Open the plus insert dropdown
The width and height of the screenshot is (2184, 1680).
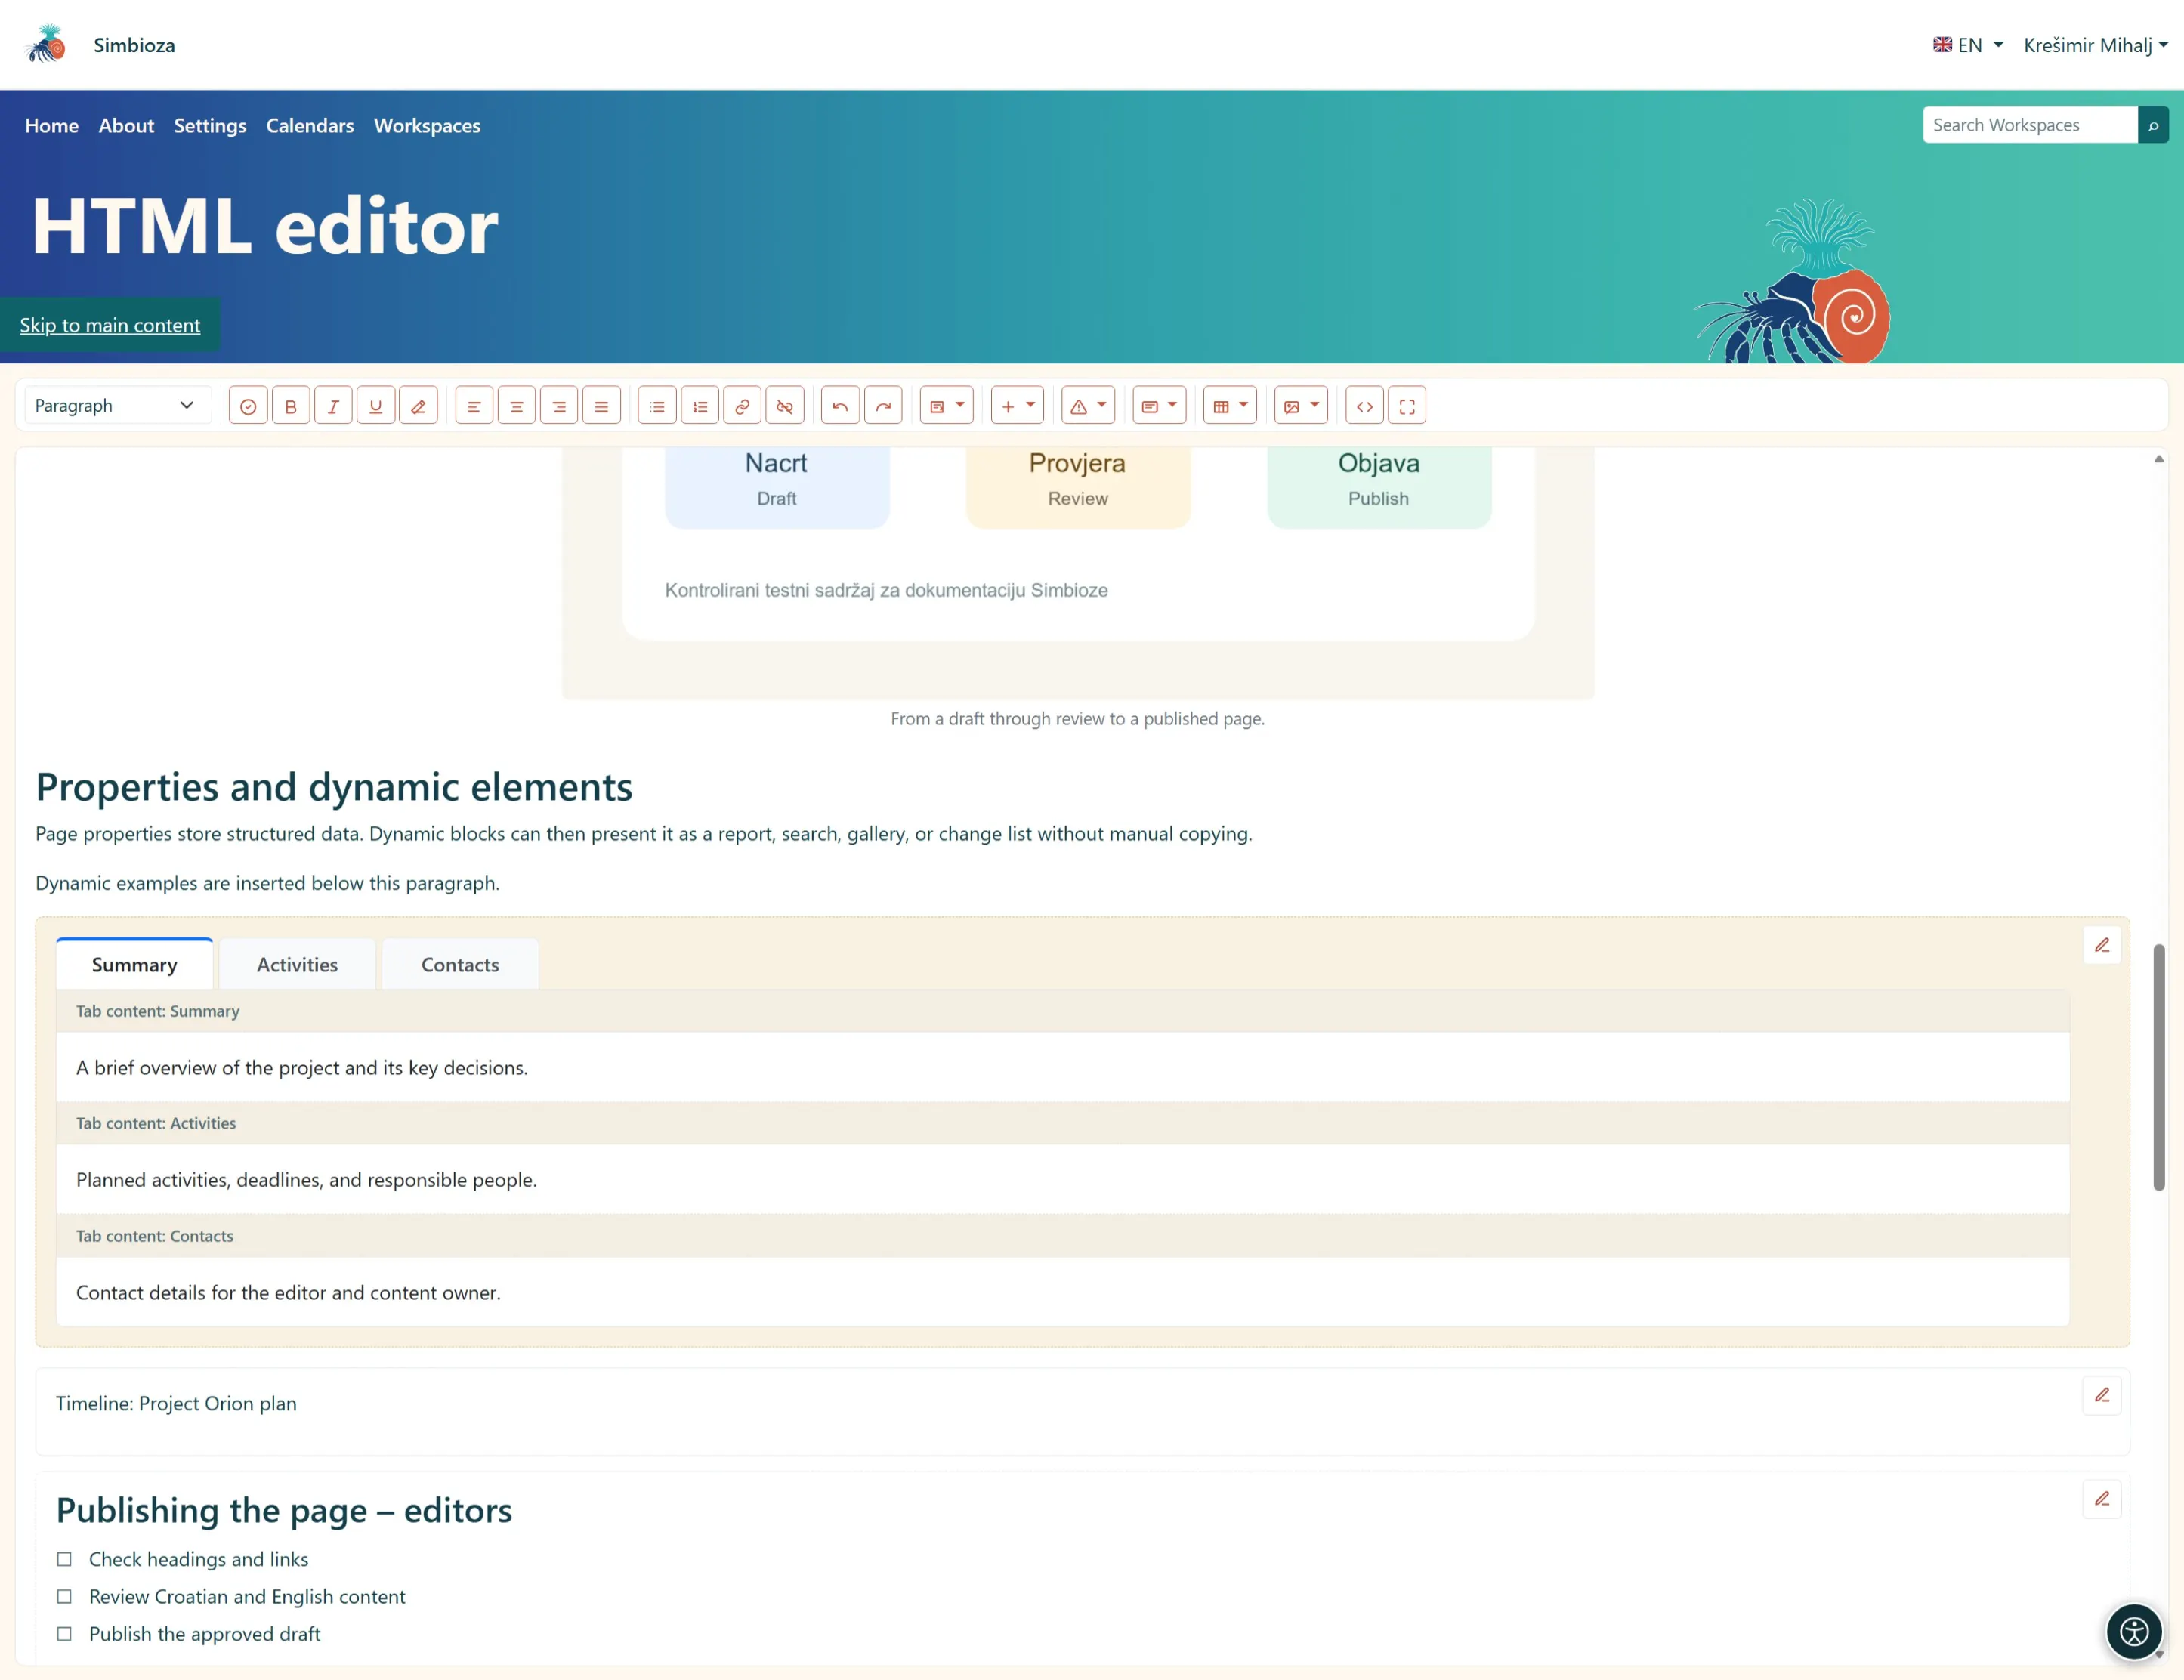(x=1017, y=406)
